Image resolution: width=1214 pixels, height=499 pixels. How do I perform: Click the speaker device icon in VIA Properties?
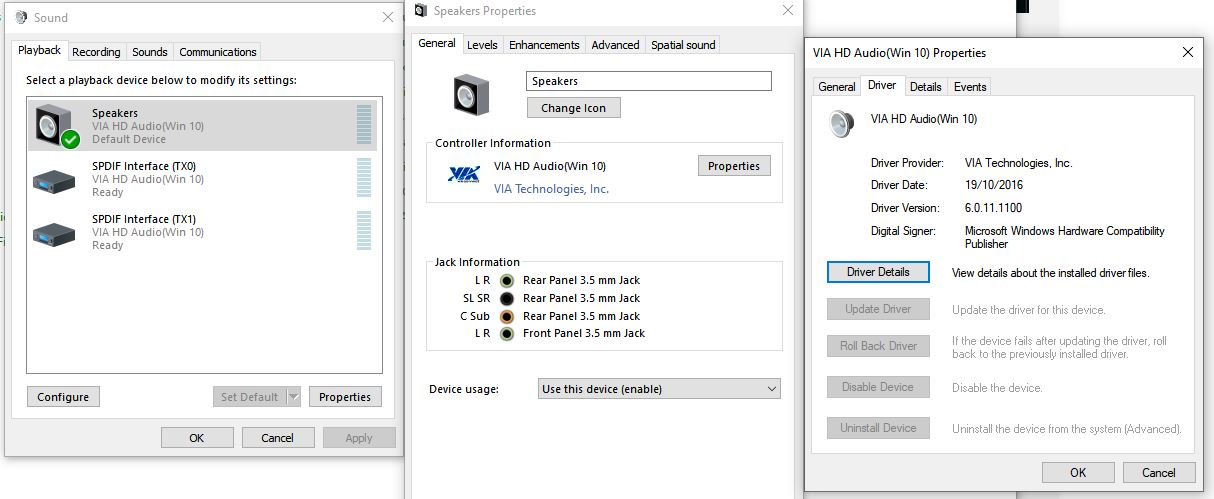pos(842,123)
